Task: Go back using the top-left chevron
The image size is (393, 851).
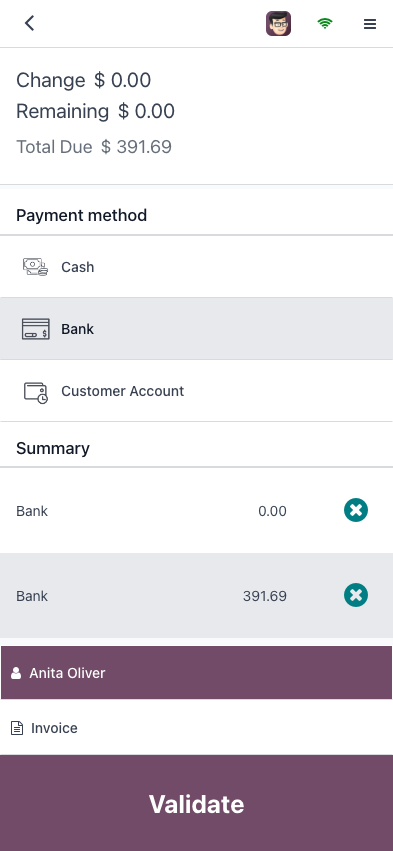Action: coord(29,23)
